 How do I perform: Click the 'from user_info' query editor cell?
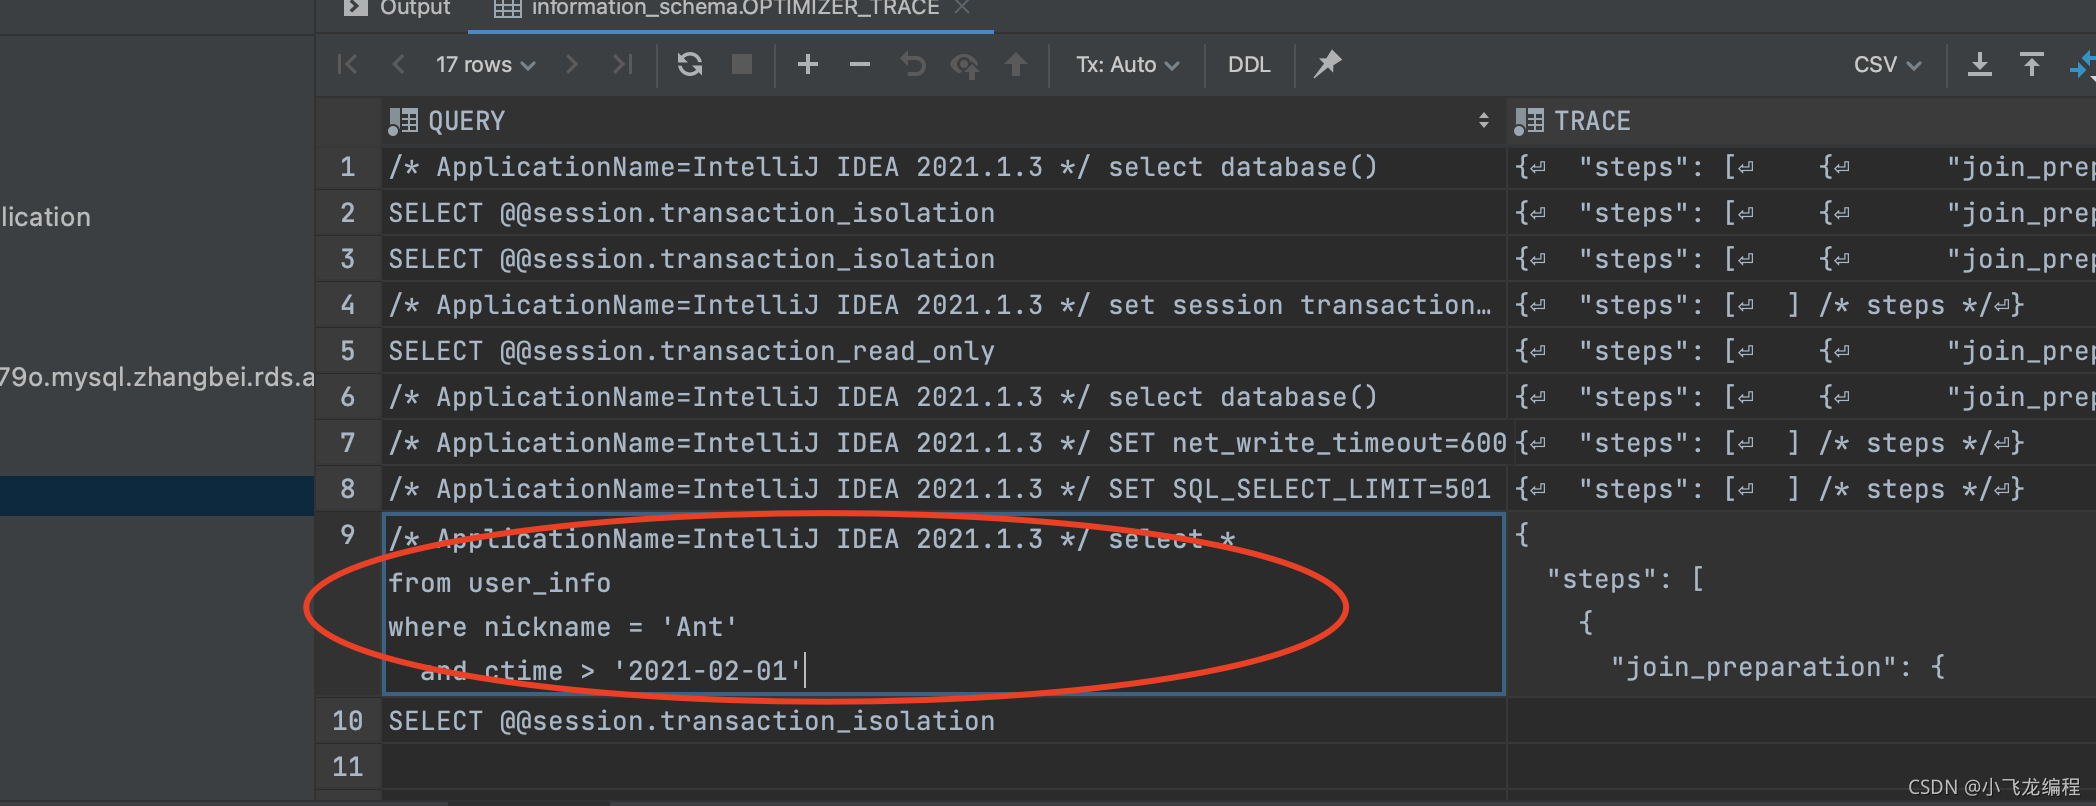pos(943,604)
